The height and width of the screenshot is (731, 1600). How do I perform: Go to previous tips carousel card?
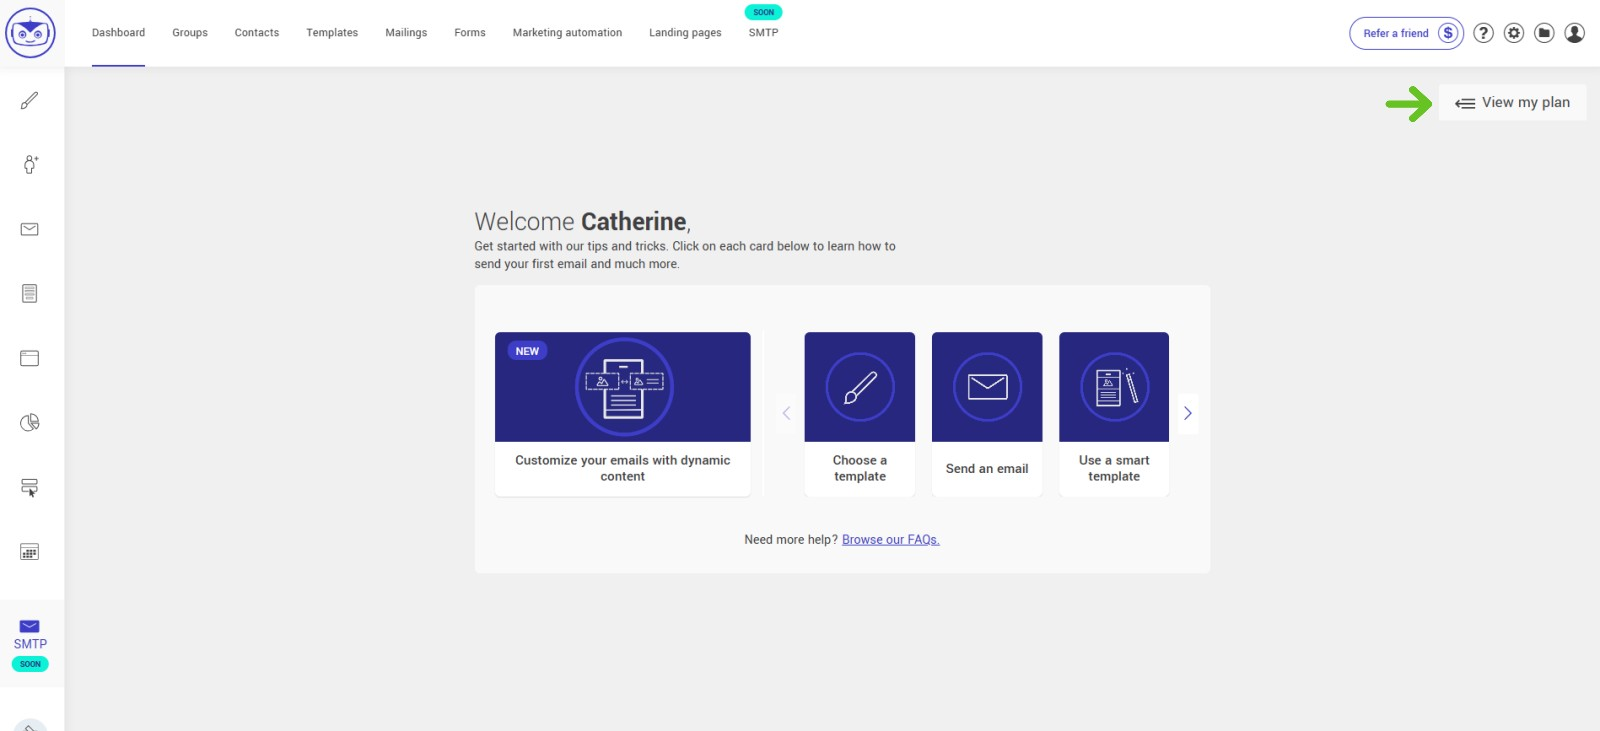(786, 413)
